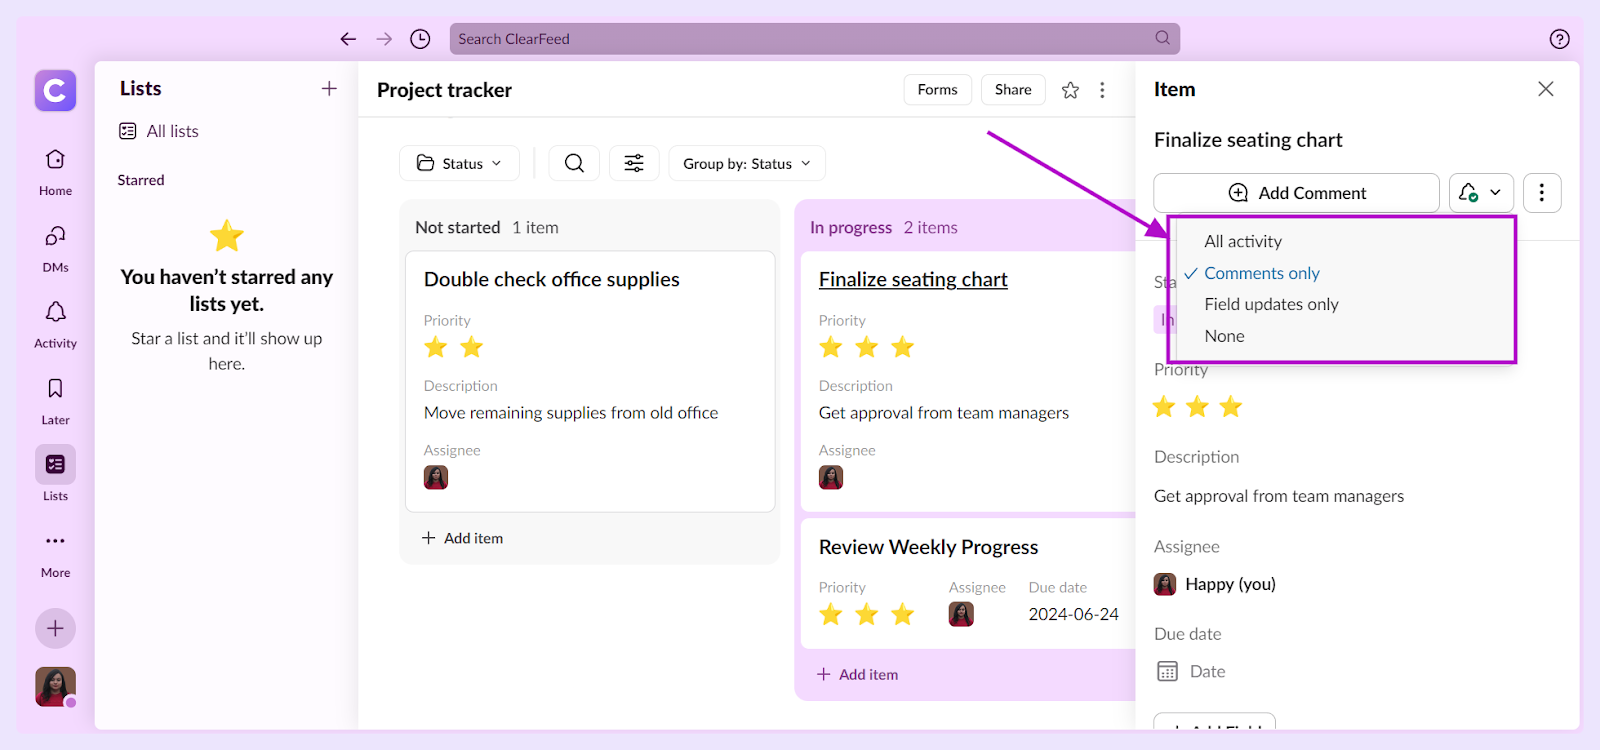Open the Finalize seating chart link
The image size is (1600, 750).
tap(913, 279)
